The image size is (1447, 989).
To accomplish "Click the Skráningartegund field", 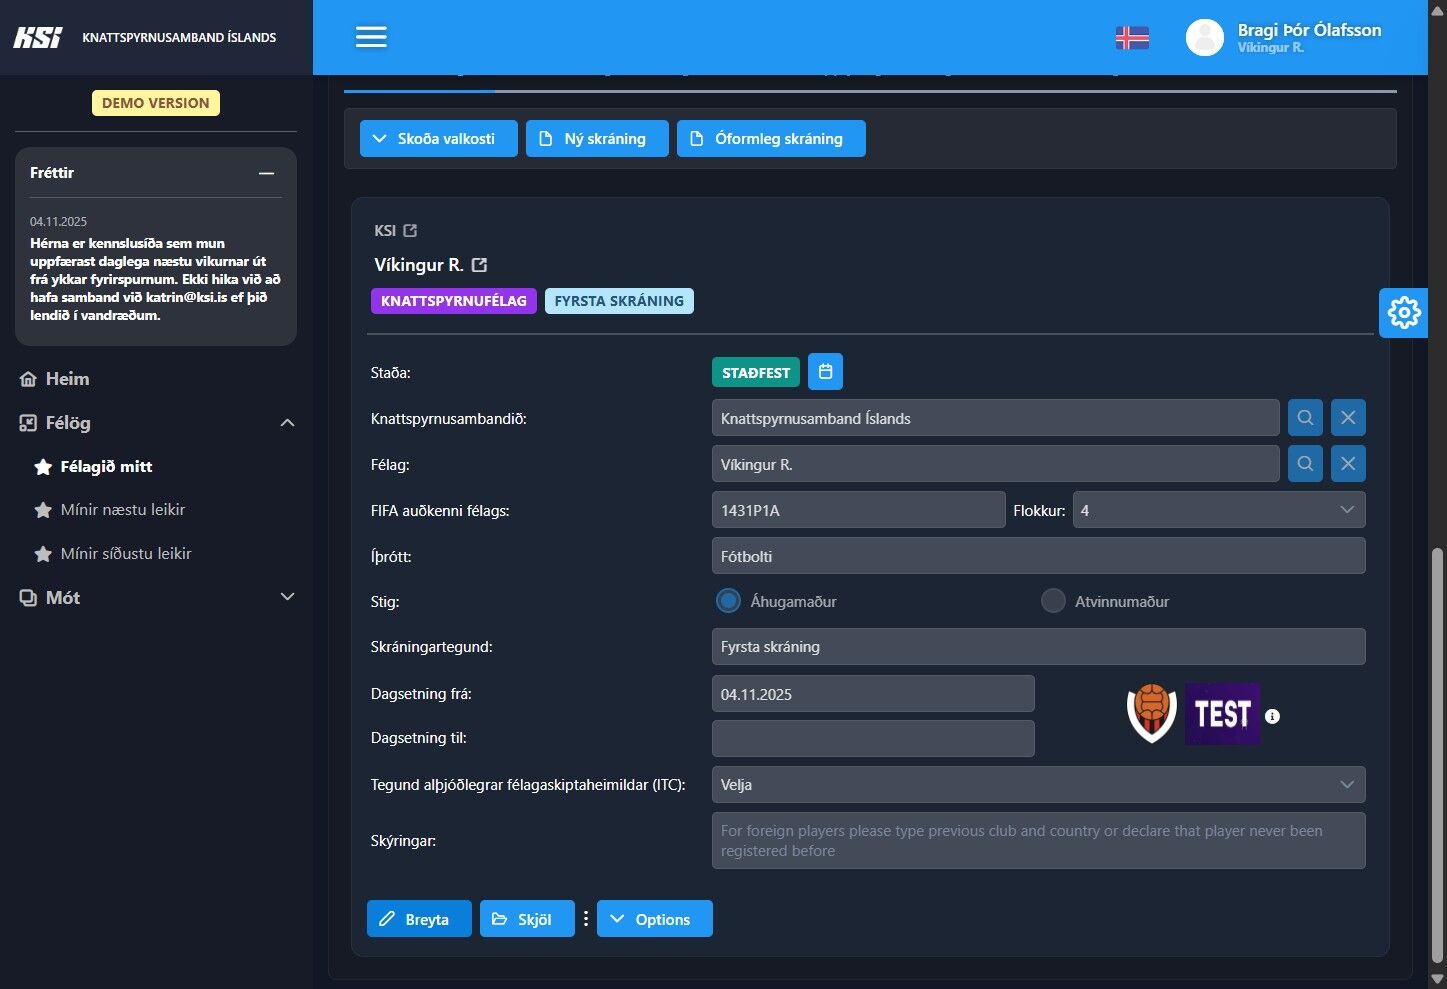I will click(x=1038, y=647).
